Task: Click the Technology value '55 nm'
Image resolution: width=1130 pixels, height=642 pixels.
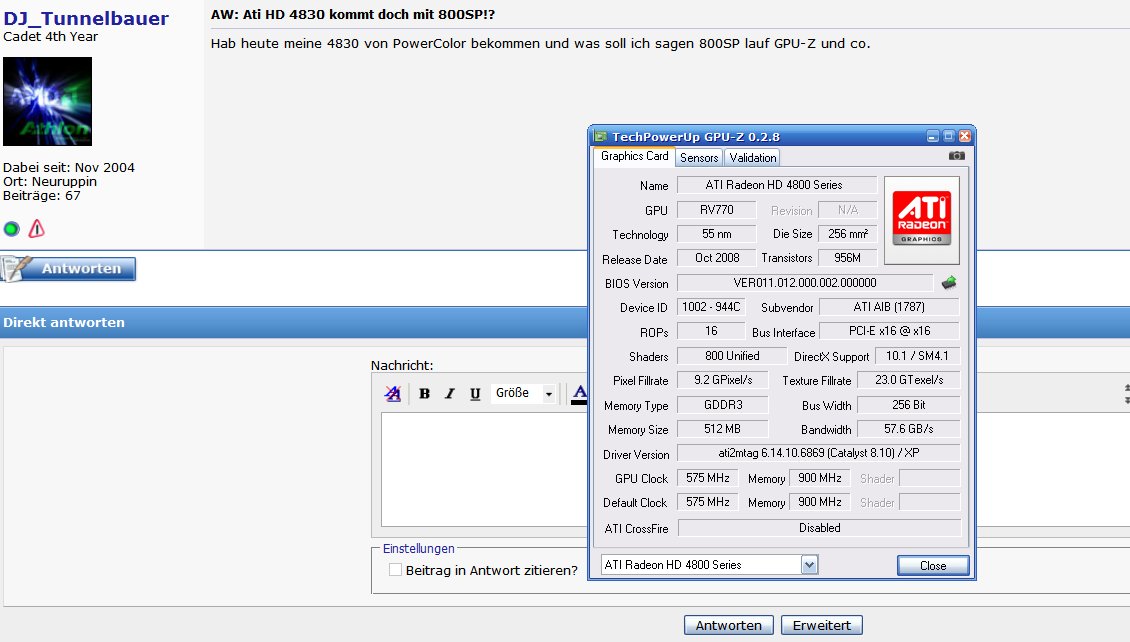Action: (x=717, y=234)
